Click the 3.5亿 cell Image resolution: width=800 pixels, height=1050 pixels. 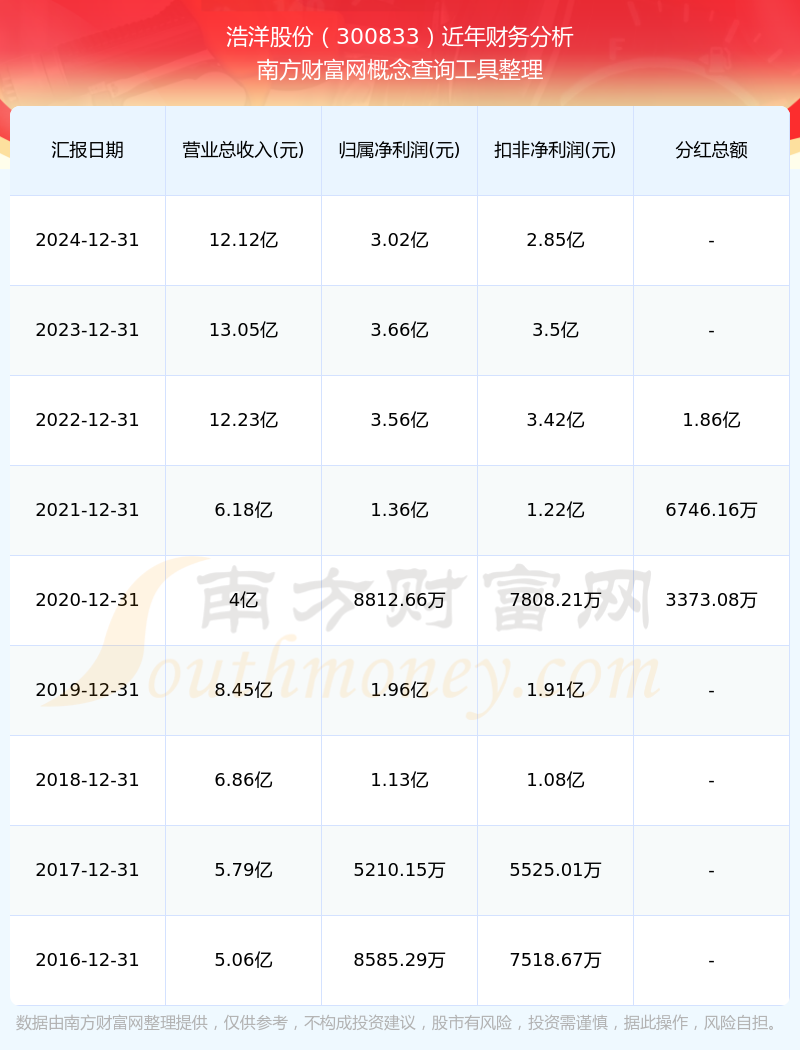point(556,330)
